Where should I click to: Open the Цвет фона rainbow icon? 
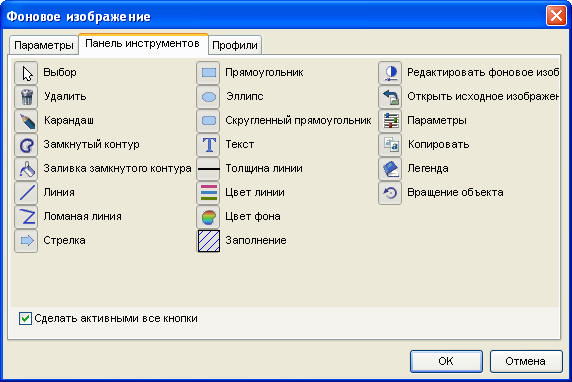tap(208, 217)
